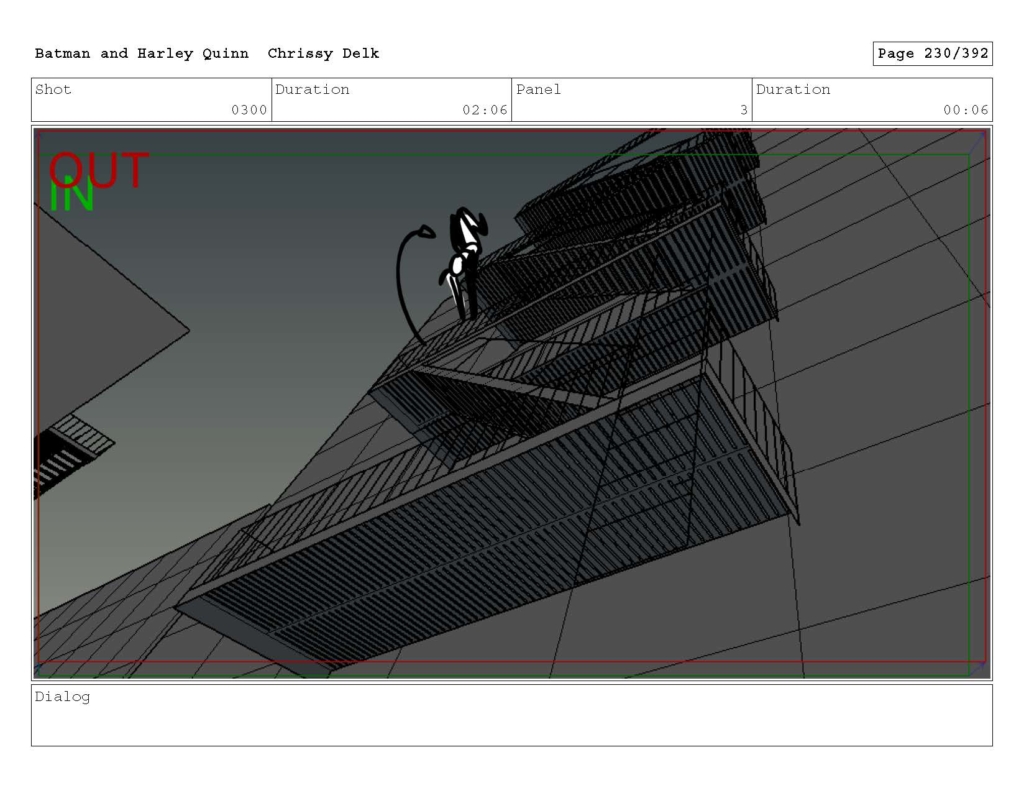Click the shot number '0300'
The image size is (1024, 793).
[x=249, y=110]
